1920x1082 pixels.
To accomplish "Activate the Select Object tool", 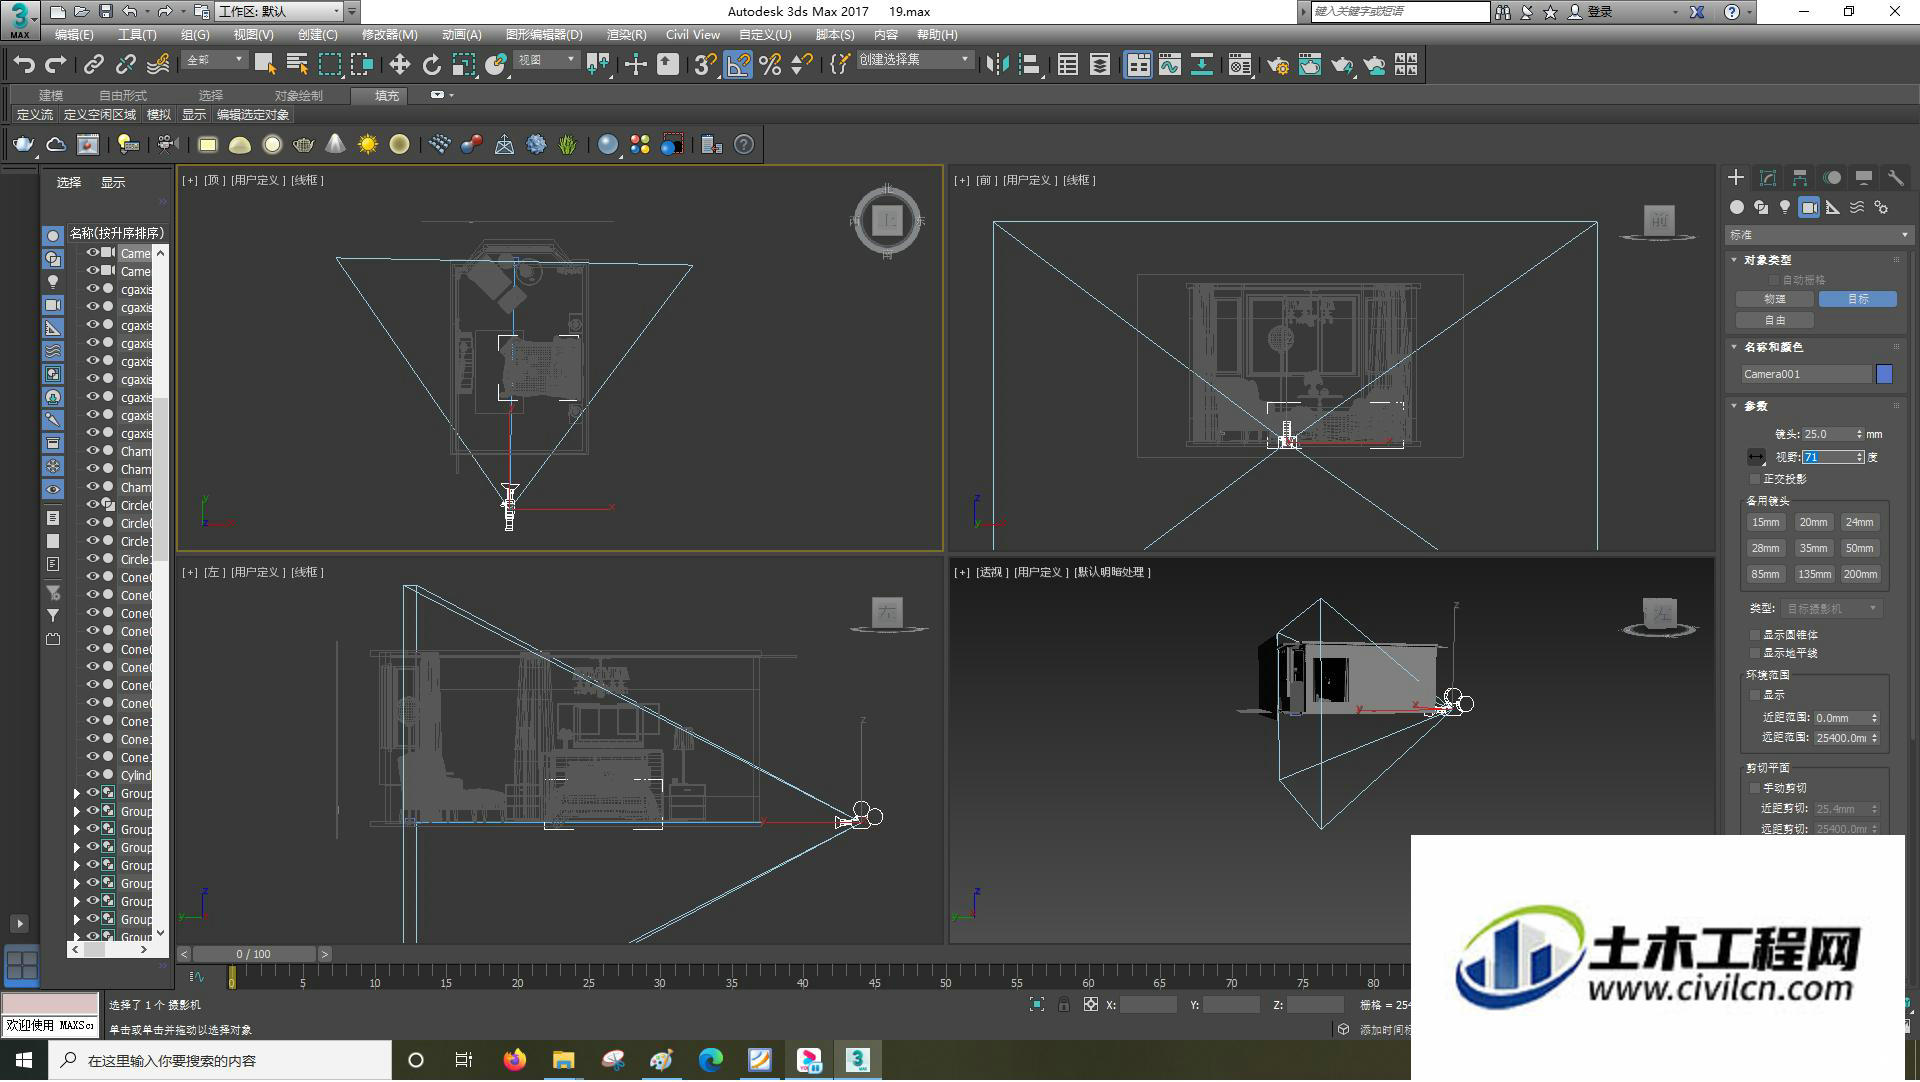I will click(x=265, y=65).
